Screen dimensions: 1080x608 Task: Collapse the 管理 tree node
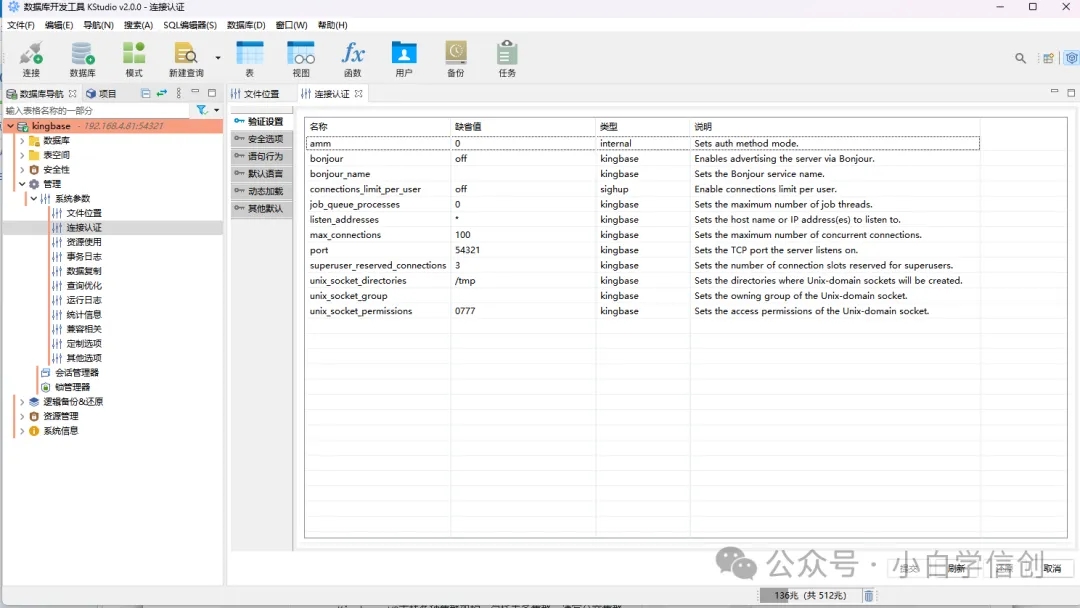pos(22,184)
